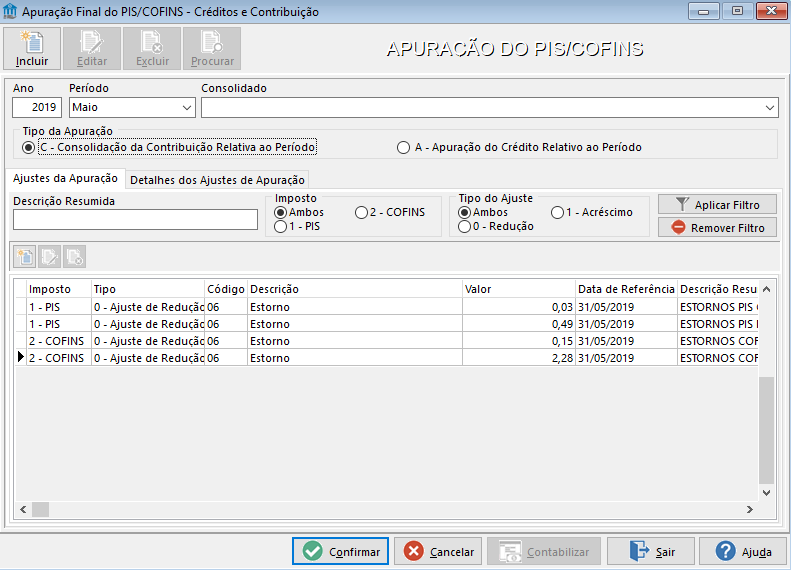This screenshot has width=791, height=570.
Task: Click the small add-adjustment icon above the grid
Action: point(25,257)
